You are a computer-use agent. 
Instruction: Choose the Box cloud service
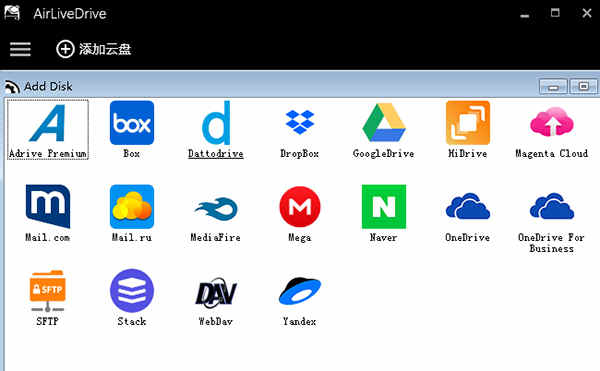(132, 123)
